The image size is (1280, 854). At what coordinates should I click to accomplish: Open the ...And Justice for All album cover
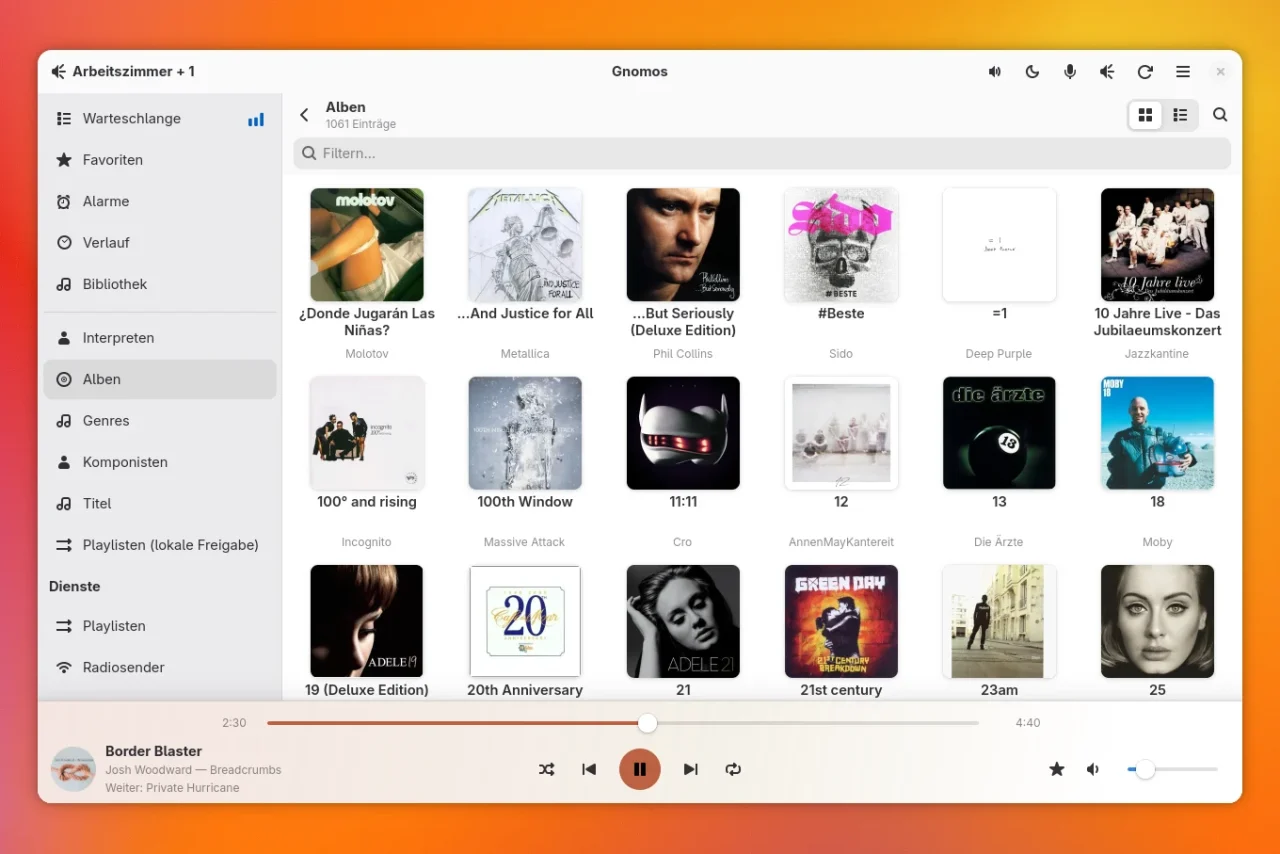(x=525, y=245)
